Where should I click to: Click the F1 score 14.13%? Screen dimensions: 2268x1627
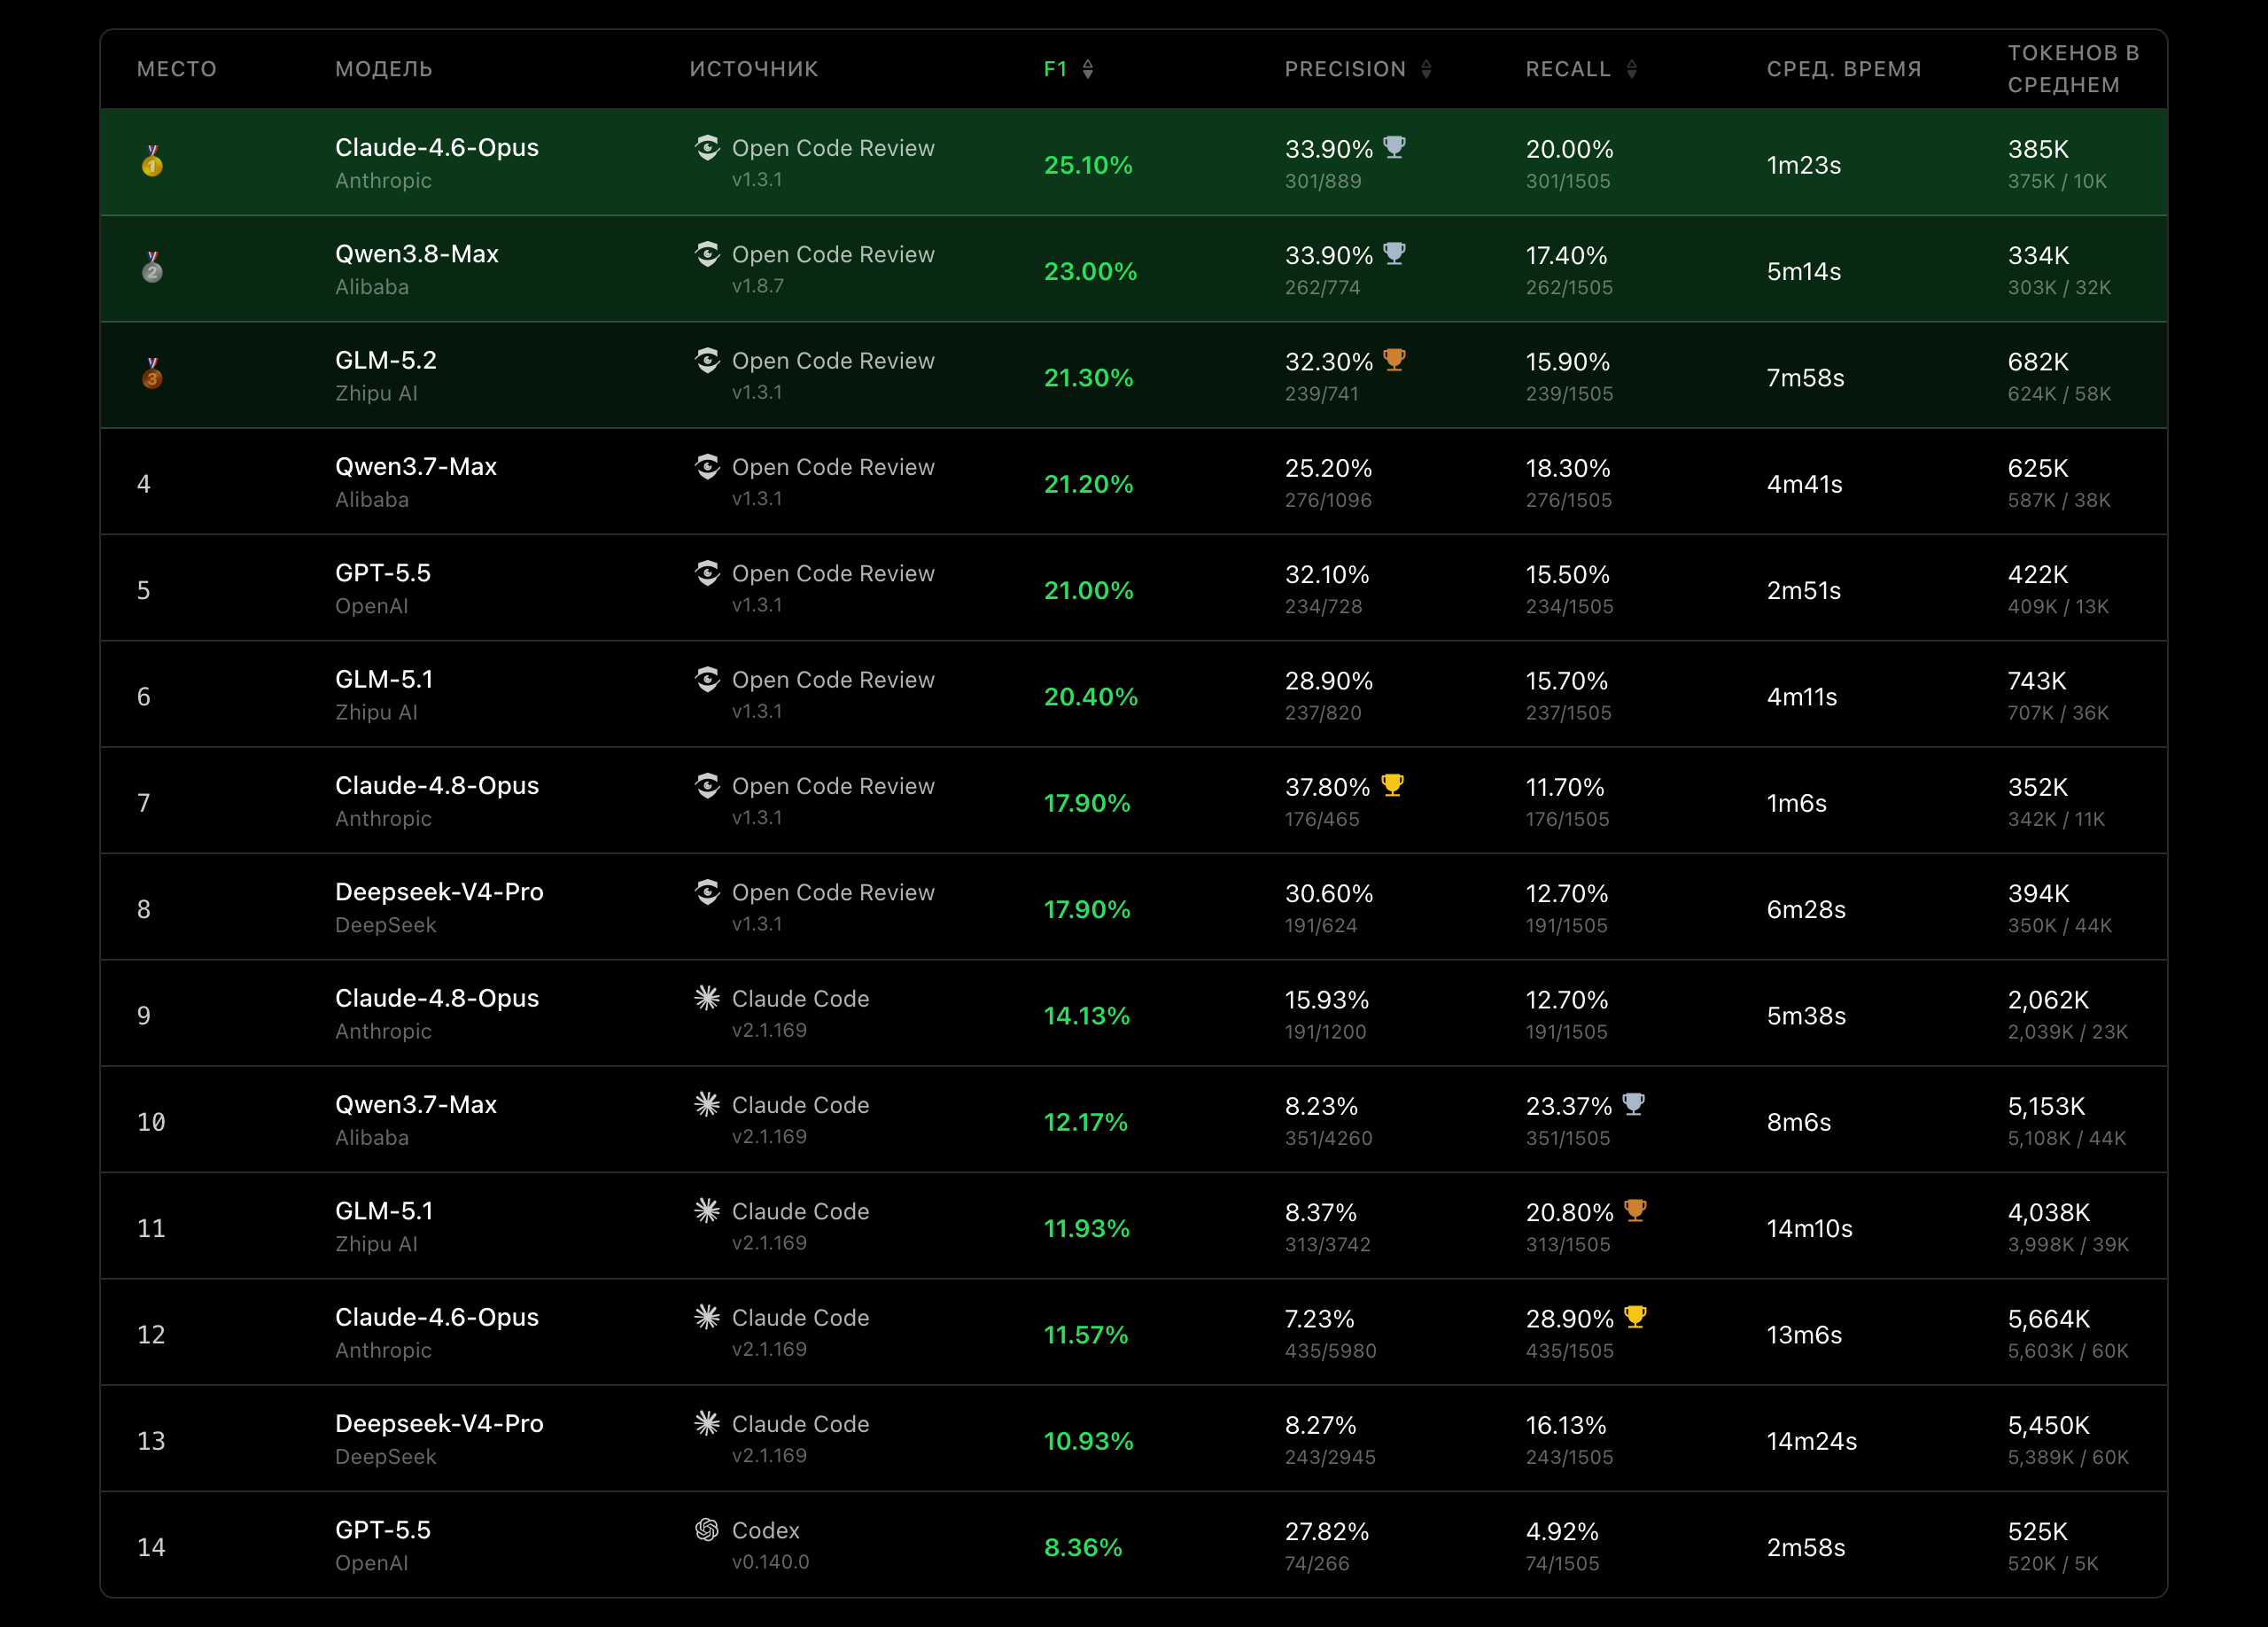[x=1086, y=1016]
